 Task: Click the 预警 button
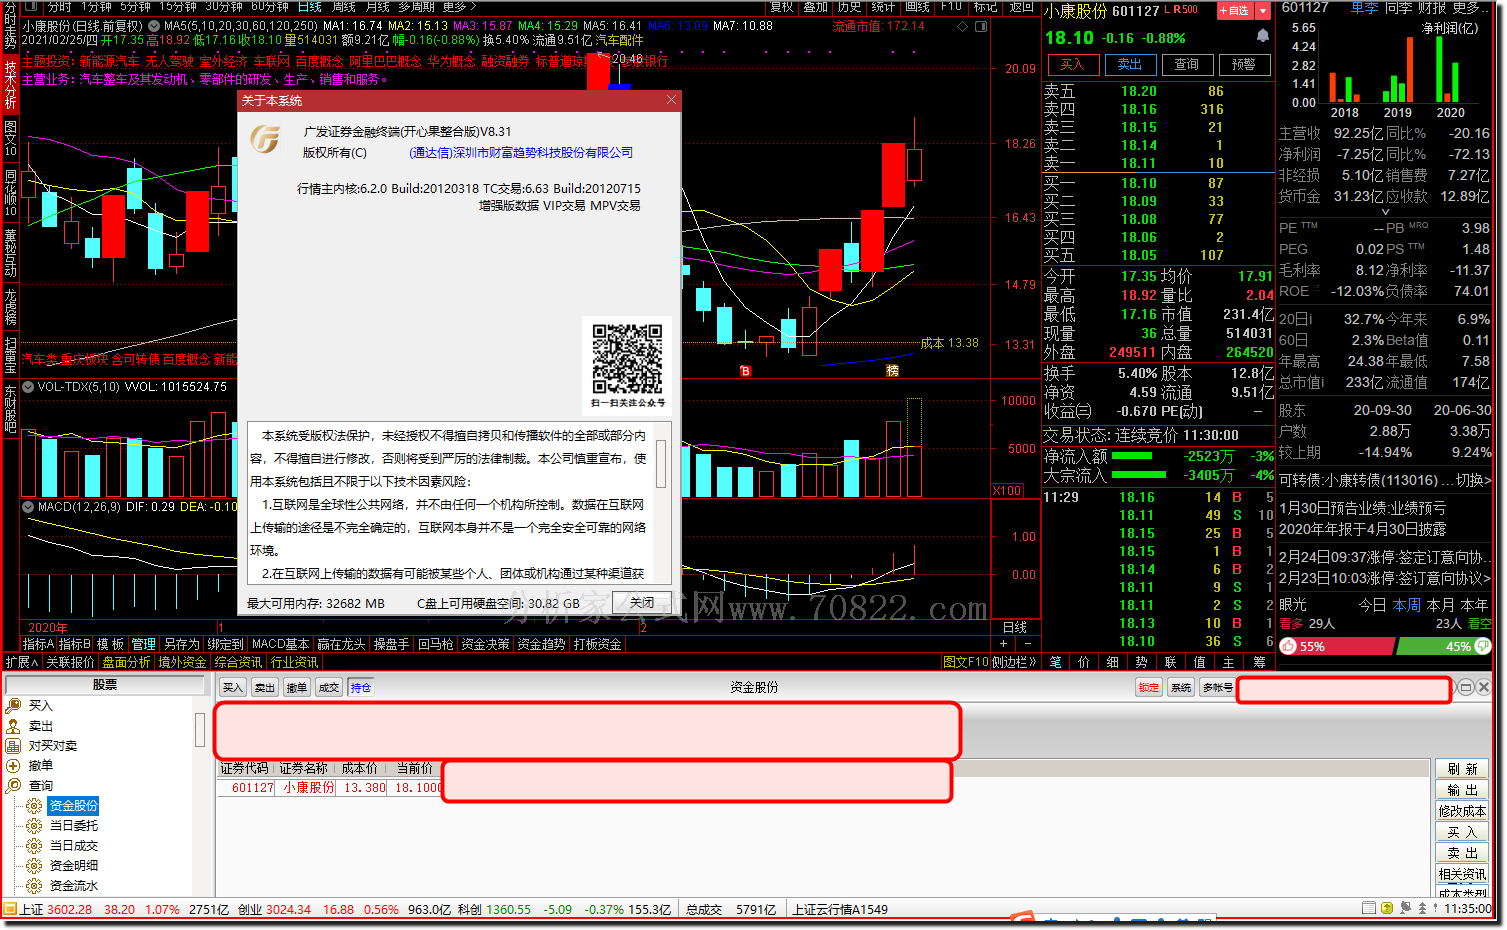click(x=1244, y=64)
